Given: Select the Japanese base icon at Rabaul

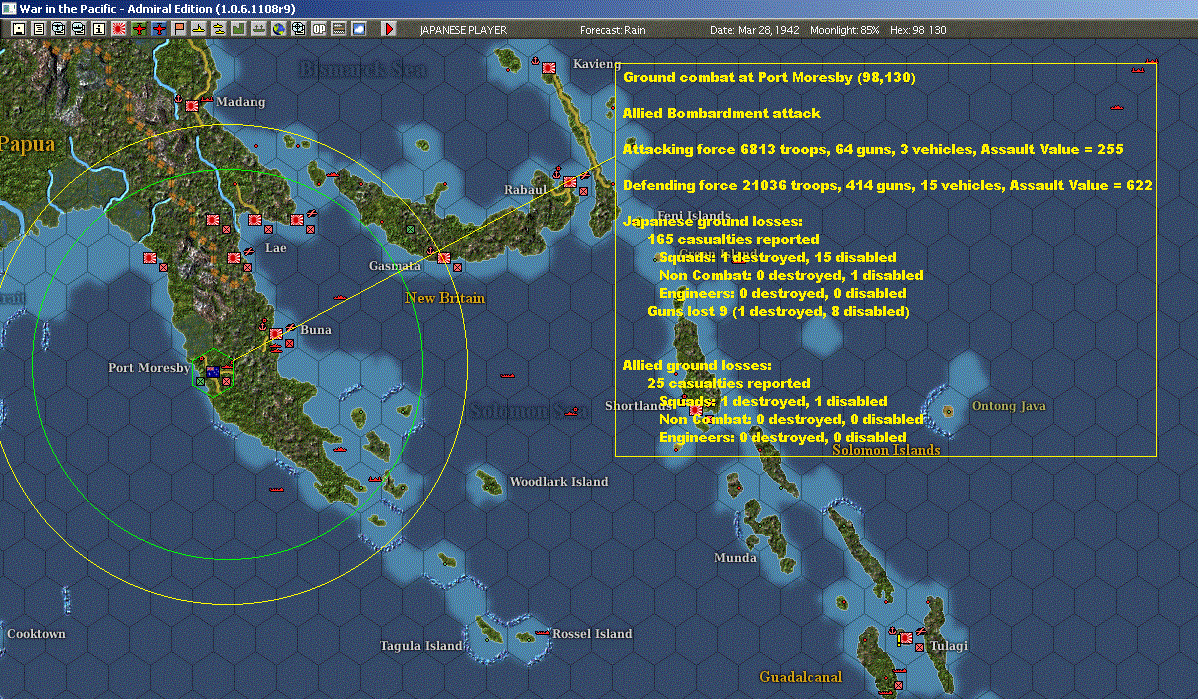Looking at the screenshot, I should coord(570,182).
